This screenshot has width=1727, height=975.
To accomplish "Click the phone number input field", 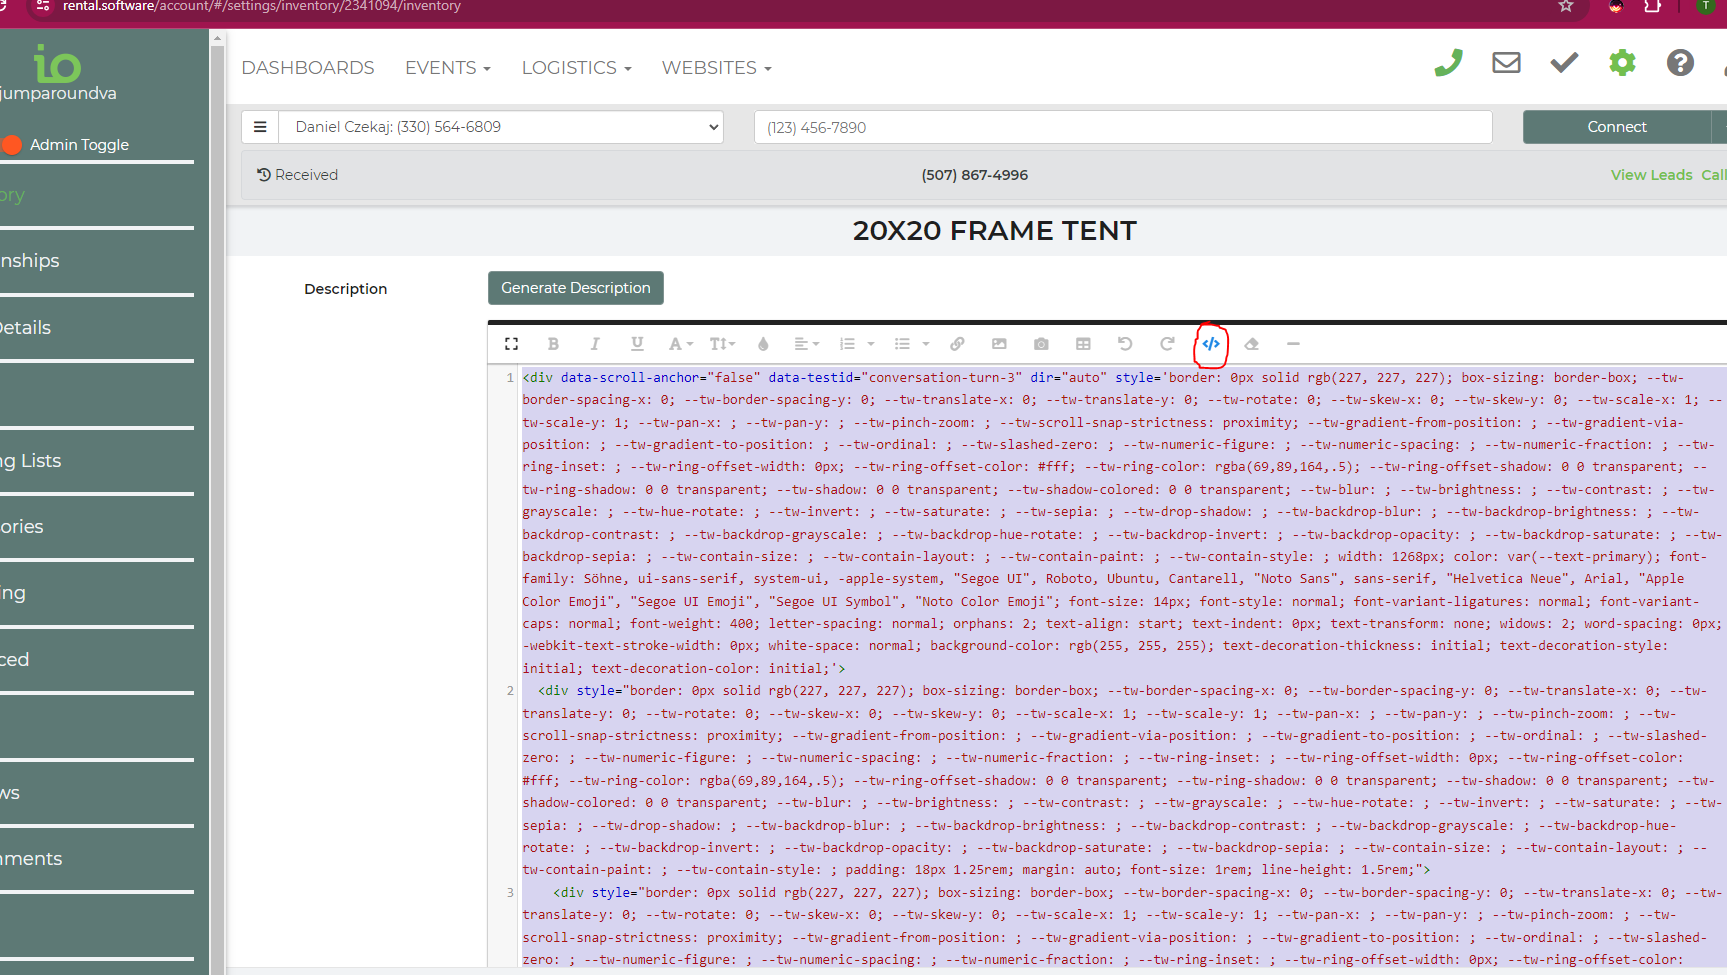I will 1122,128.
